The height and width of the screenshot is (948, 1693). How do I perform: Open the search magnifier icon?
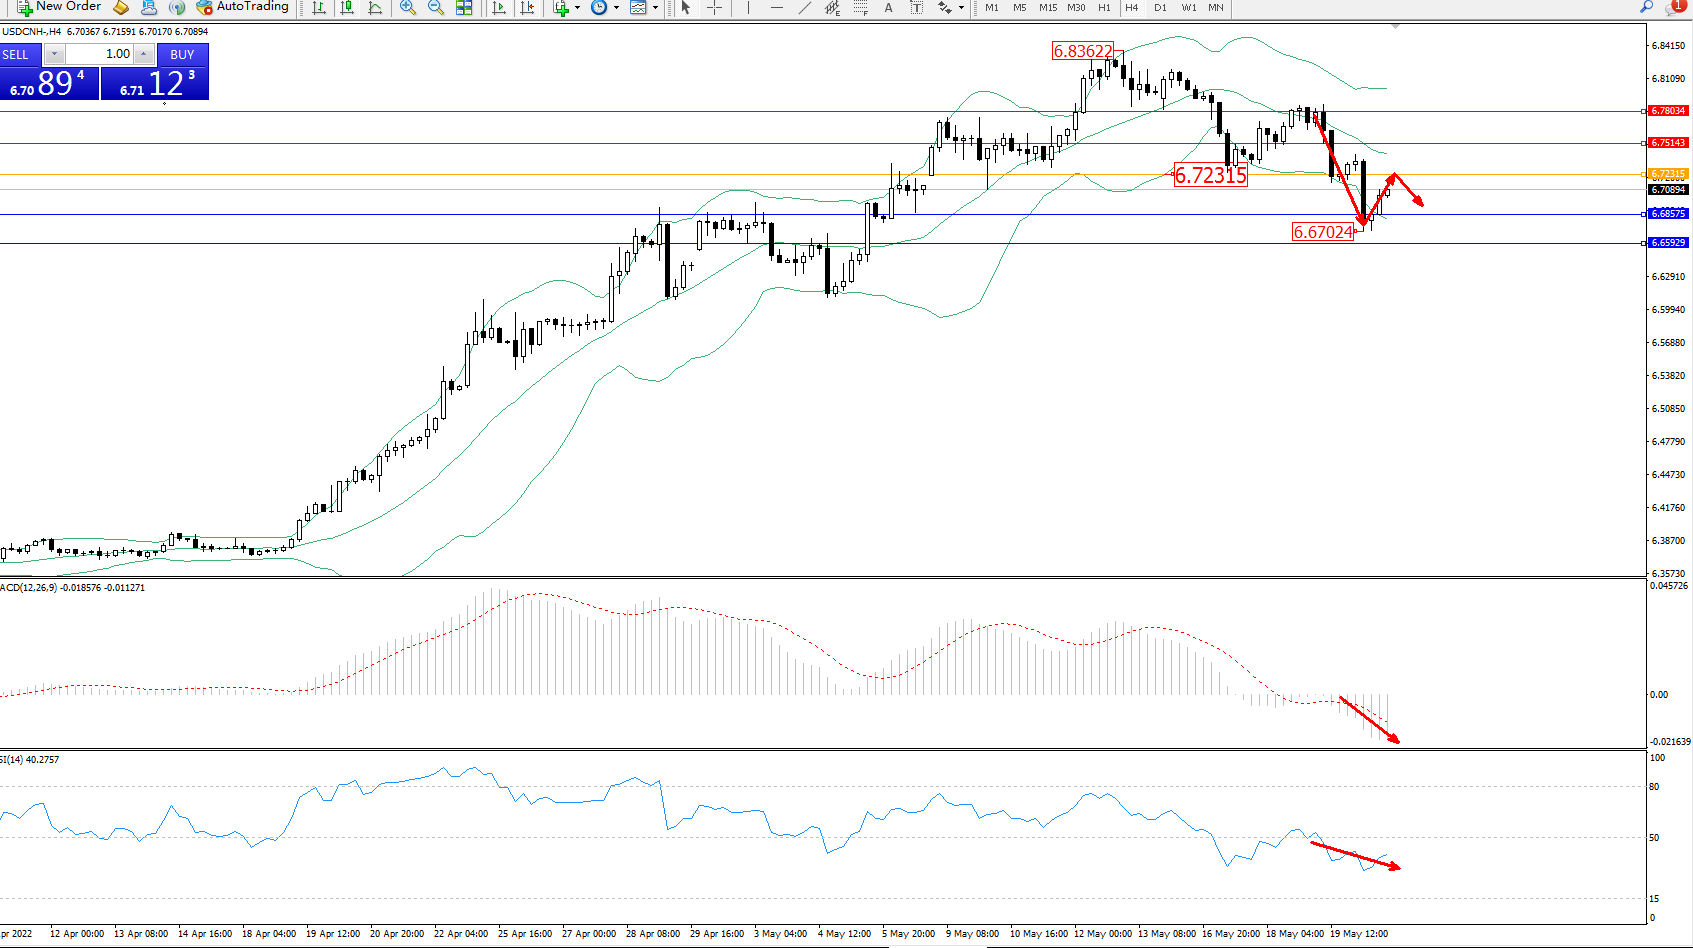click(1646, 7)
